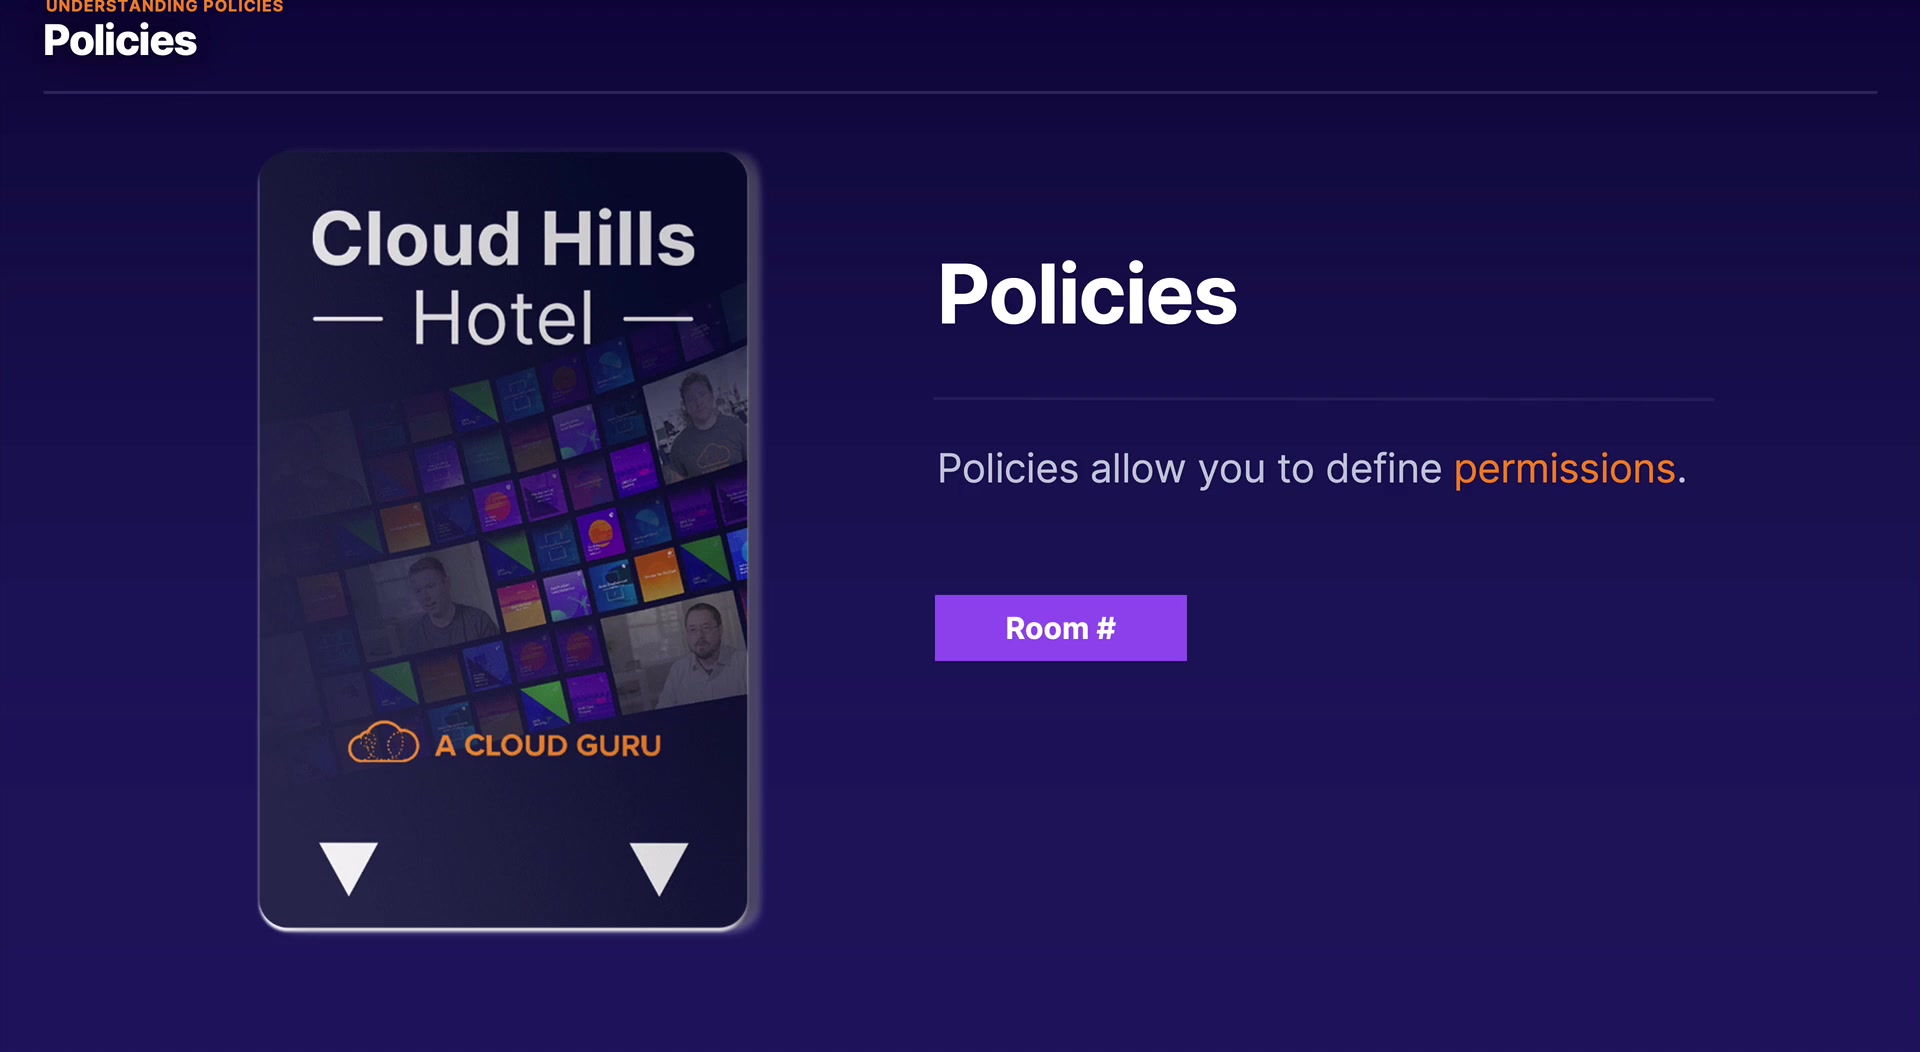Click the left white triangle on the key card
This screenshot has height=1052, width=1920.
348,865
